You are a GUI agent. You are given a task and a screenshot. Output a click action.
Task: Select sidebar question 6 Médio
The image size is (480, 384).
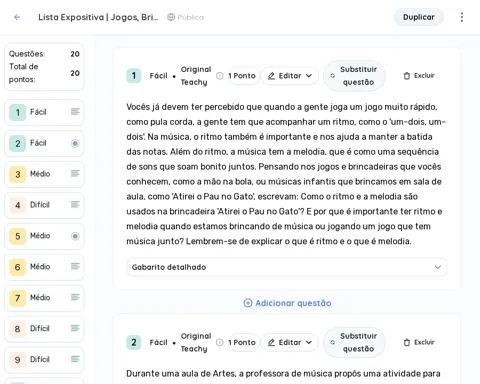[x=44, y=267]
